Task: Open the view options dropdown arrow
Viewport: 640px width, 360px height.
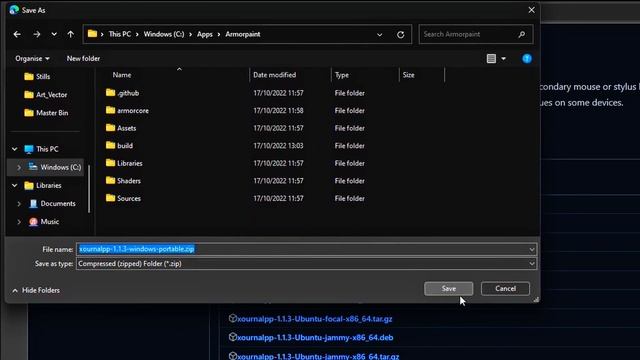Action: click(x=504, y=59)
